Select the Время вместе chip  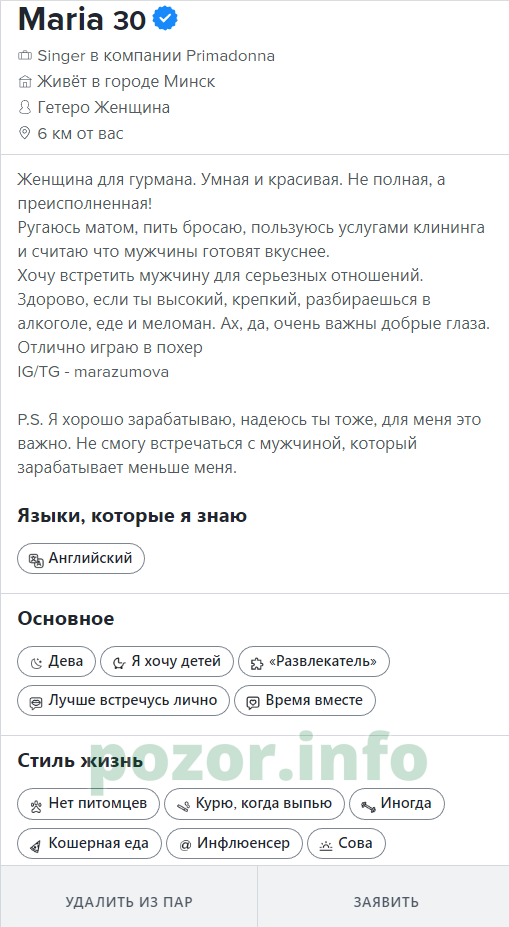pos(305,701)
